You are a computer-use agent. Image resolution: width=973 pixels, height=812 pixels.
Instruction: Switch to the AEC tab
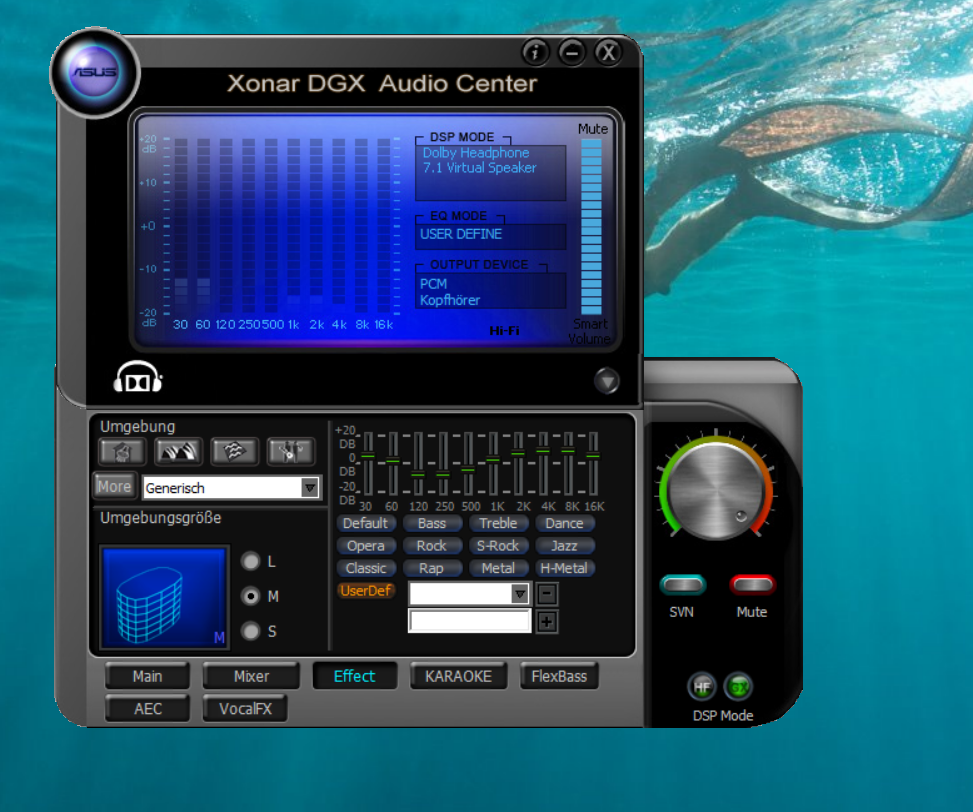[148, 708]
